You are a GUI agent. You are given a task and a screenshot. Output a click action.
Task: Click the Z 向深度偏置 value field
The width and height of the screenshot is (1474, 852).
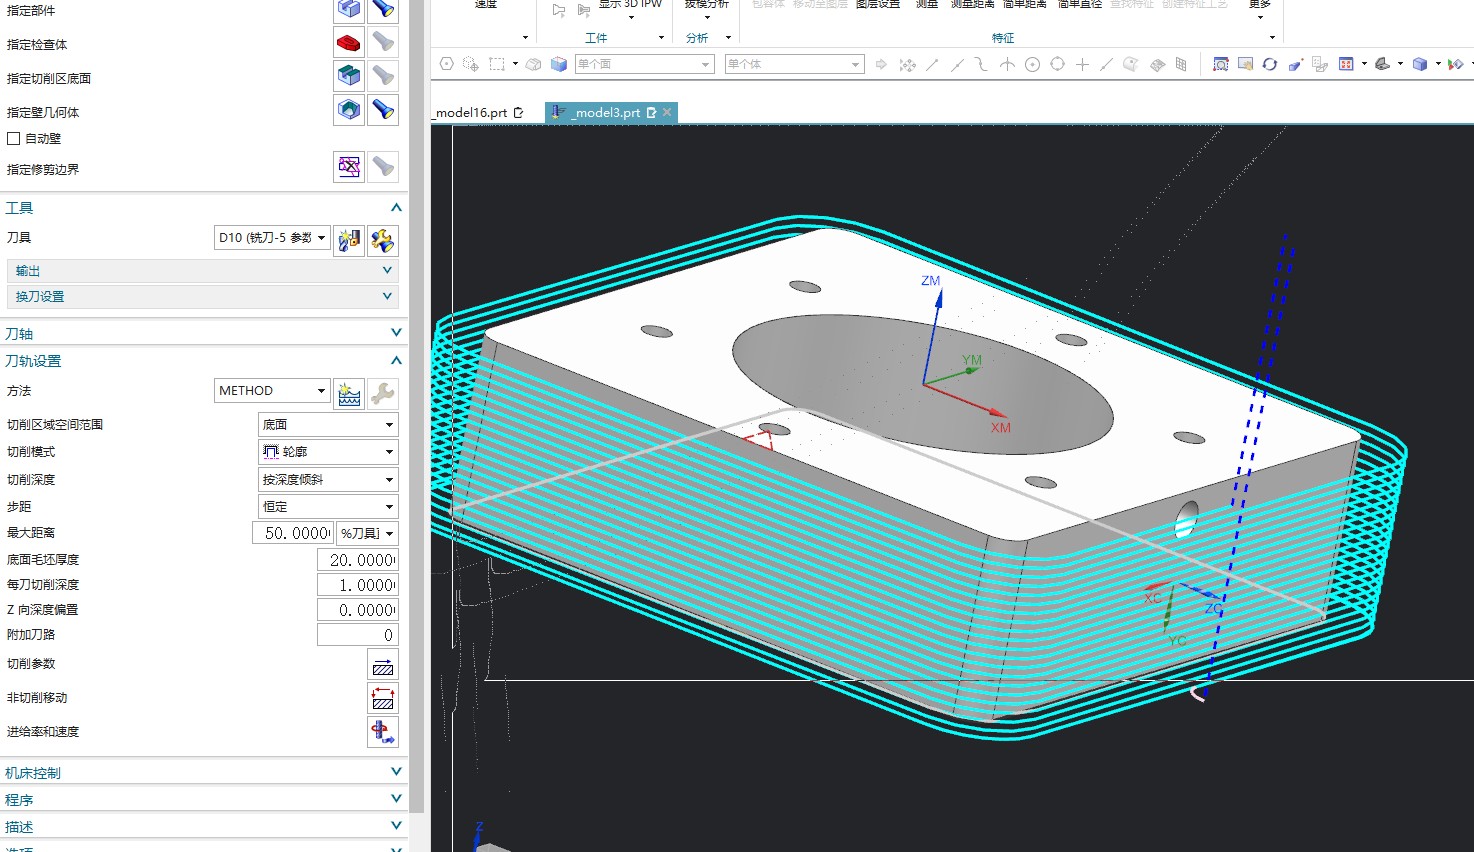point(358,610)
